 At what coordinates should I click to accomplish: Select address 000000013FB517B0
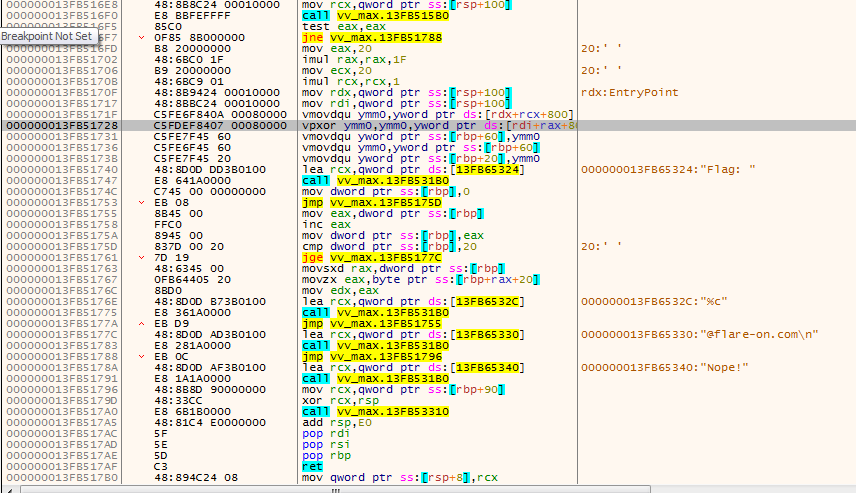tap(62, 478)
